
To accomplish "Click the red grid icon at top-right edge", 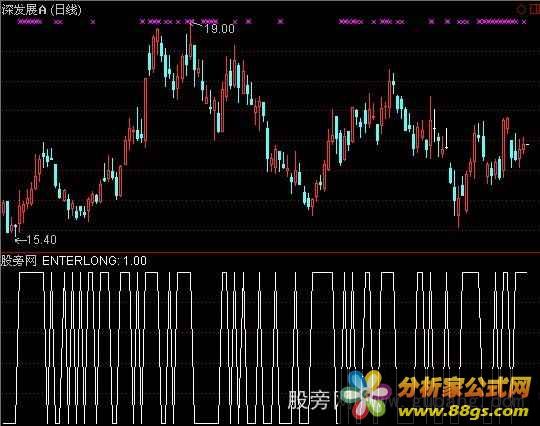I will tap(535, 10).
